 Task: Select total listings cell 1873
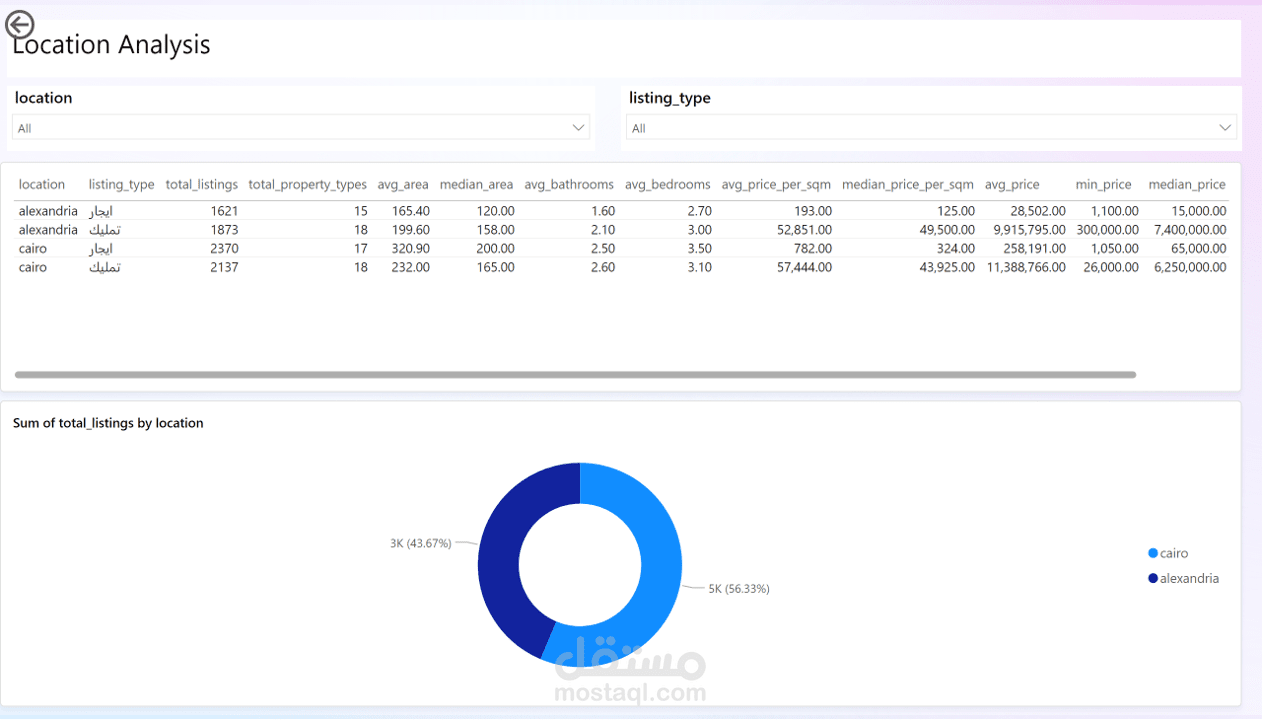click(224, 230)
